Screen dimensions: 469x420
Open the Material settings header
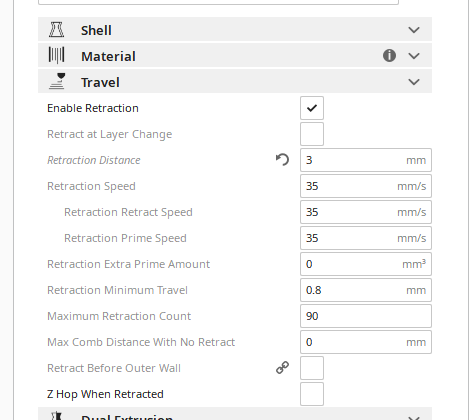click(x=235, y=55)
